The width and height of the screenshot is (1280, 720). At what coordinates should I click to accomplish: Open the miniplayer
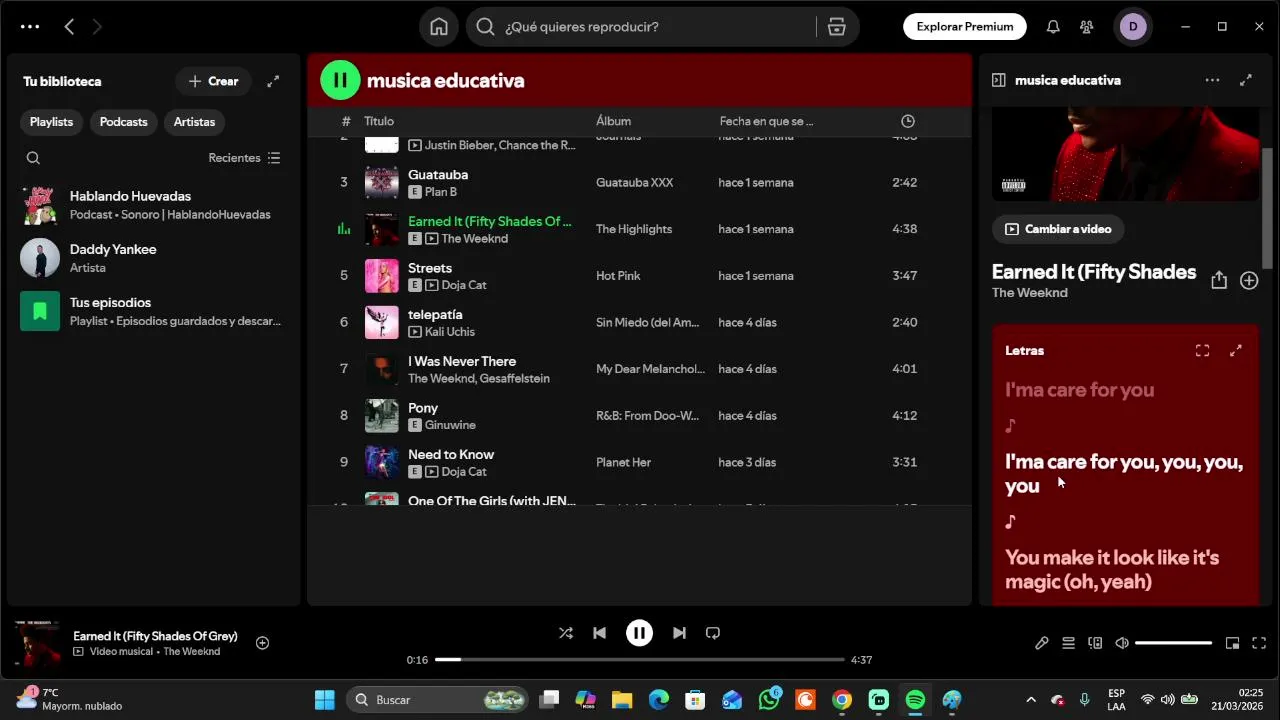pyautogui.click(x=1232, y=643)
